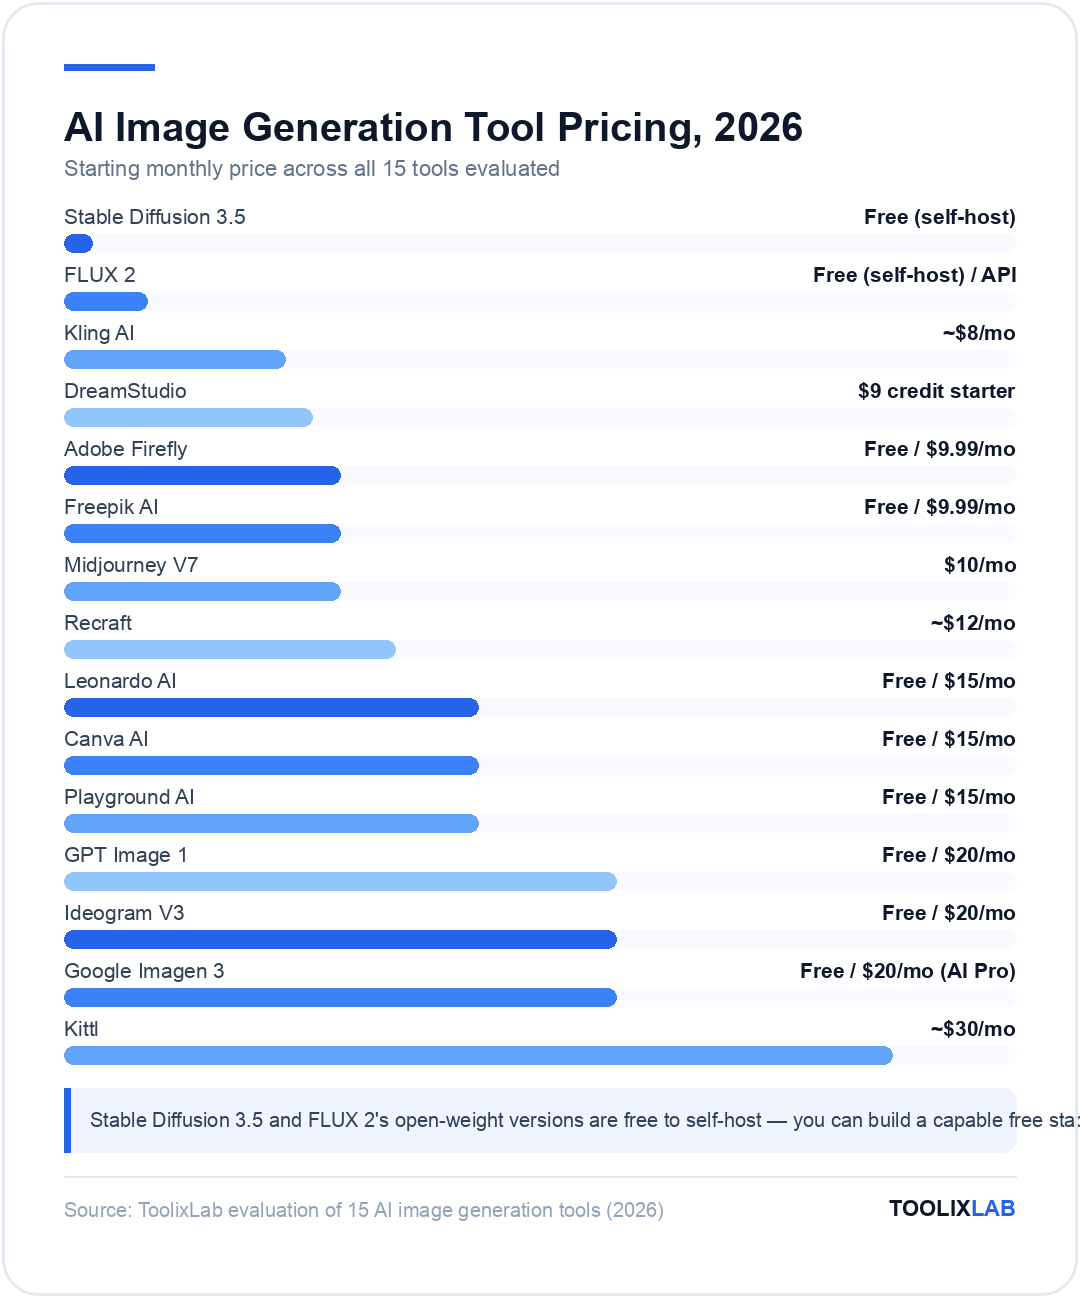Click the self-host note about Stable Diffusion and FLUX
The width and height of the screenshot is (1080, 1298).
point(540,1120)
